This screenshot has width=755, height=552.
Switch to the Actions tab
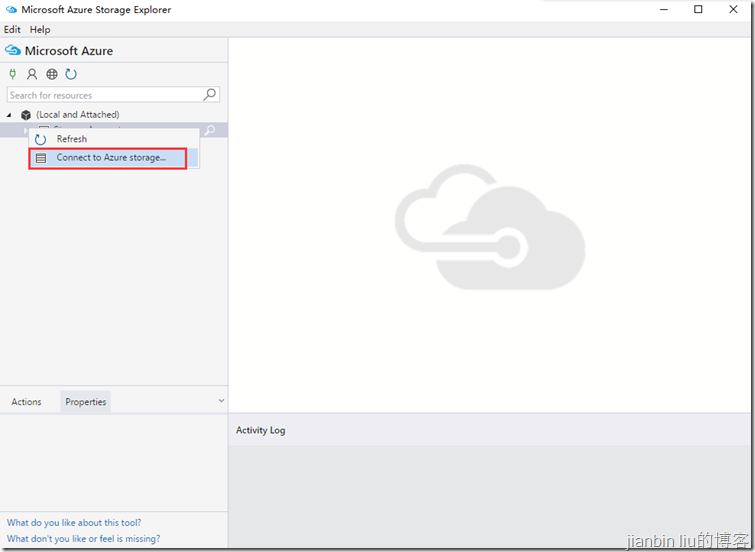click(26, 402)
